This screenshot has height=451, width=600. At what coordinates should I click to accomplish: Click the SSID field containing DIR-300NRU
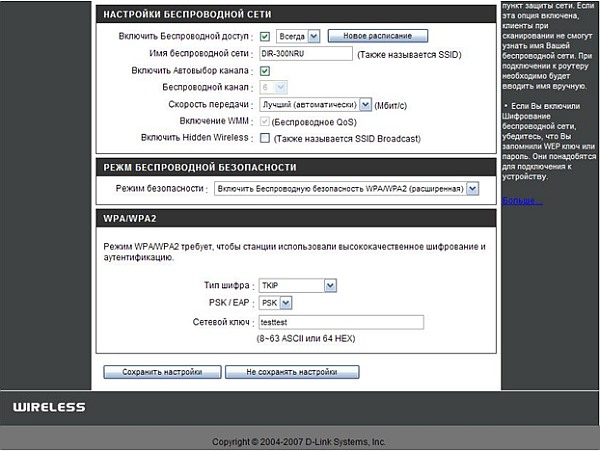304,54
